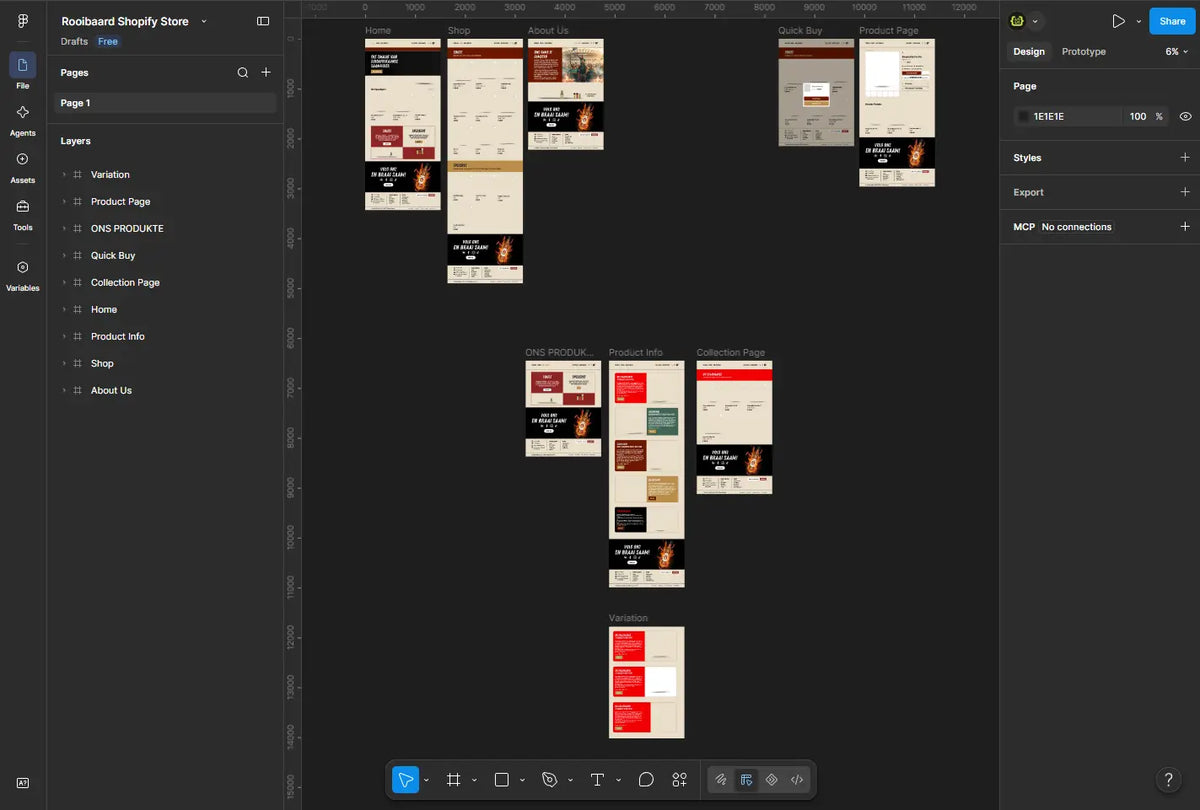Open the Move tool options chevron

[426, 780]
